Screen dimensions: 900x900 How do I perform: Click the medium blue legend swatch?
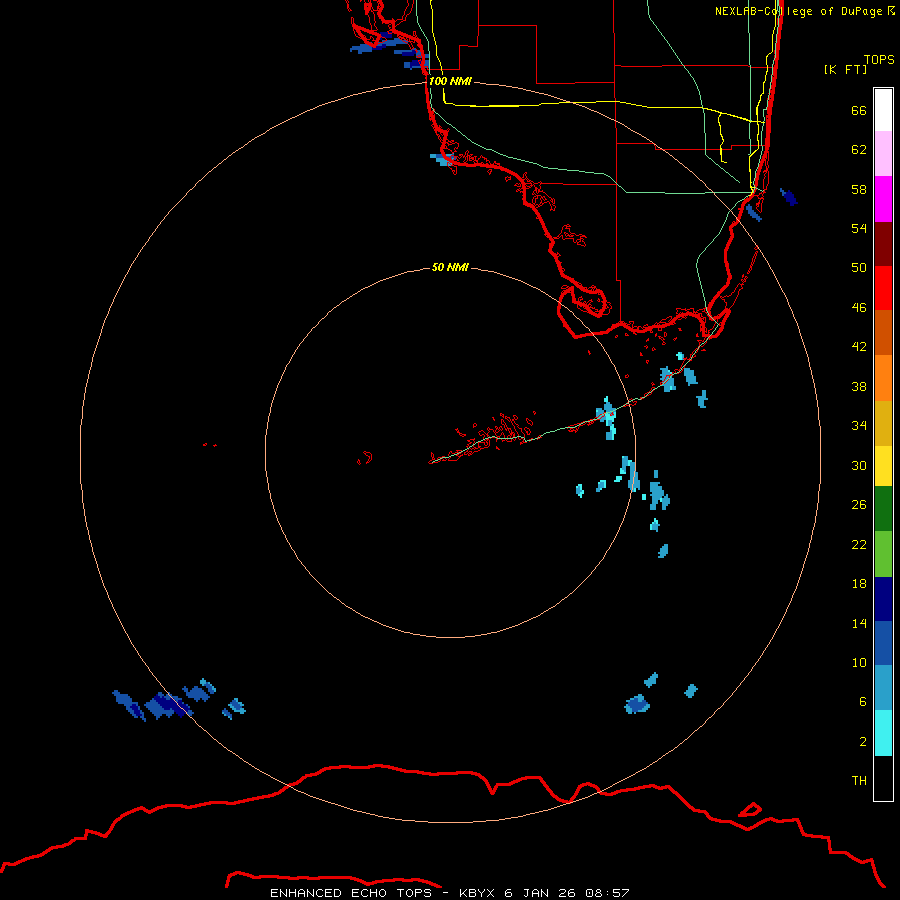[x=883, y=643]
